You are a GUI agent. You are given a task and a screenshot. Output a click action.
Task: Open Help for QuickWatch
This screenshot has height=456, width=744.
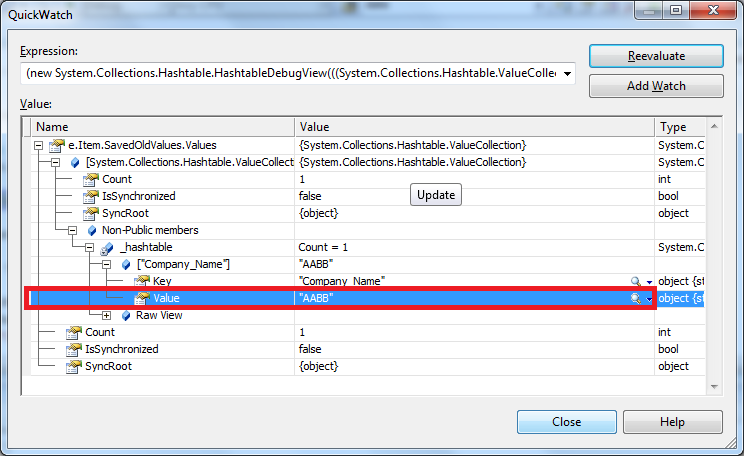point(672,422)
